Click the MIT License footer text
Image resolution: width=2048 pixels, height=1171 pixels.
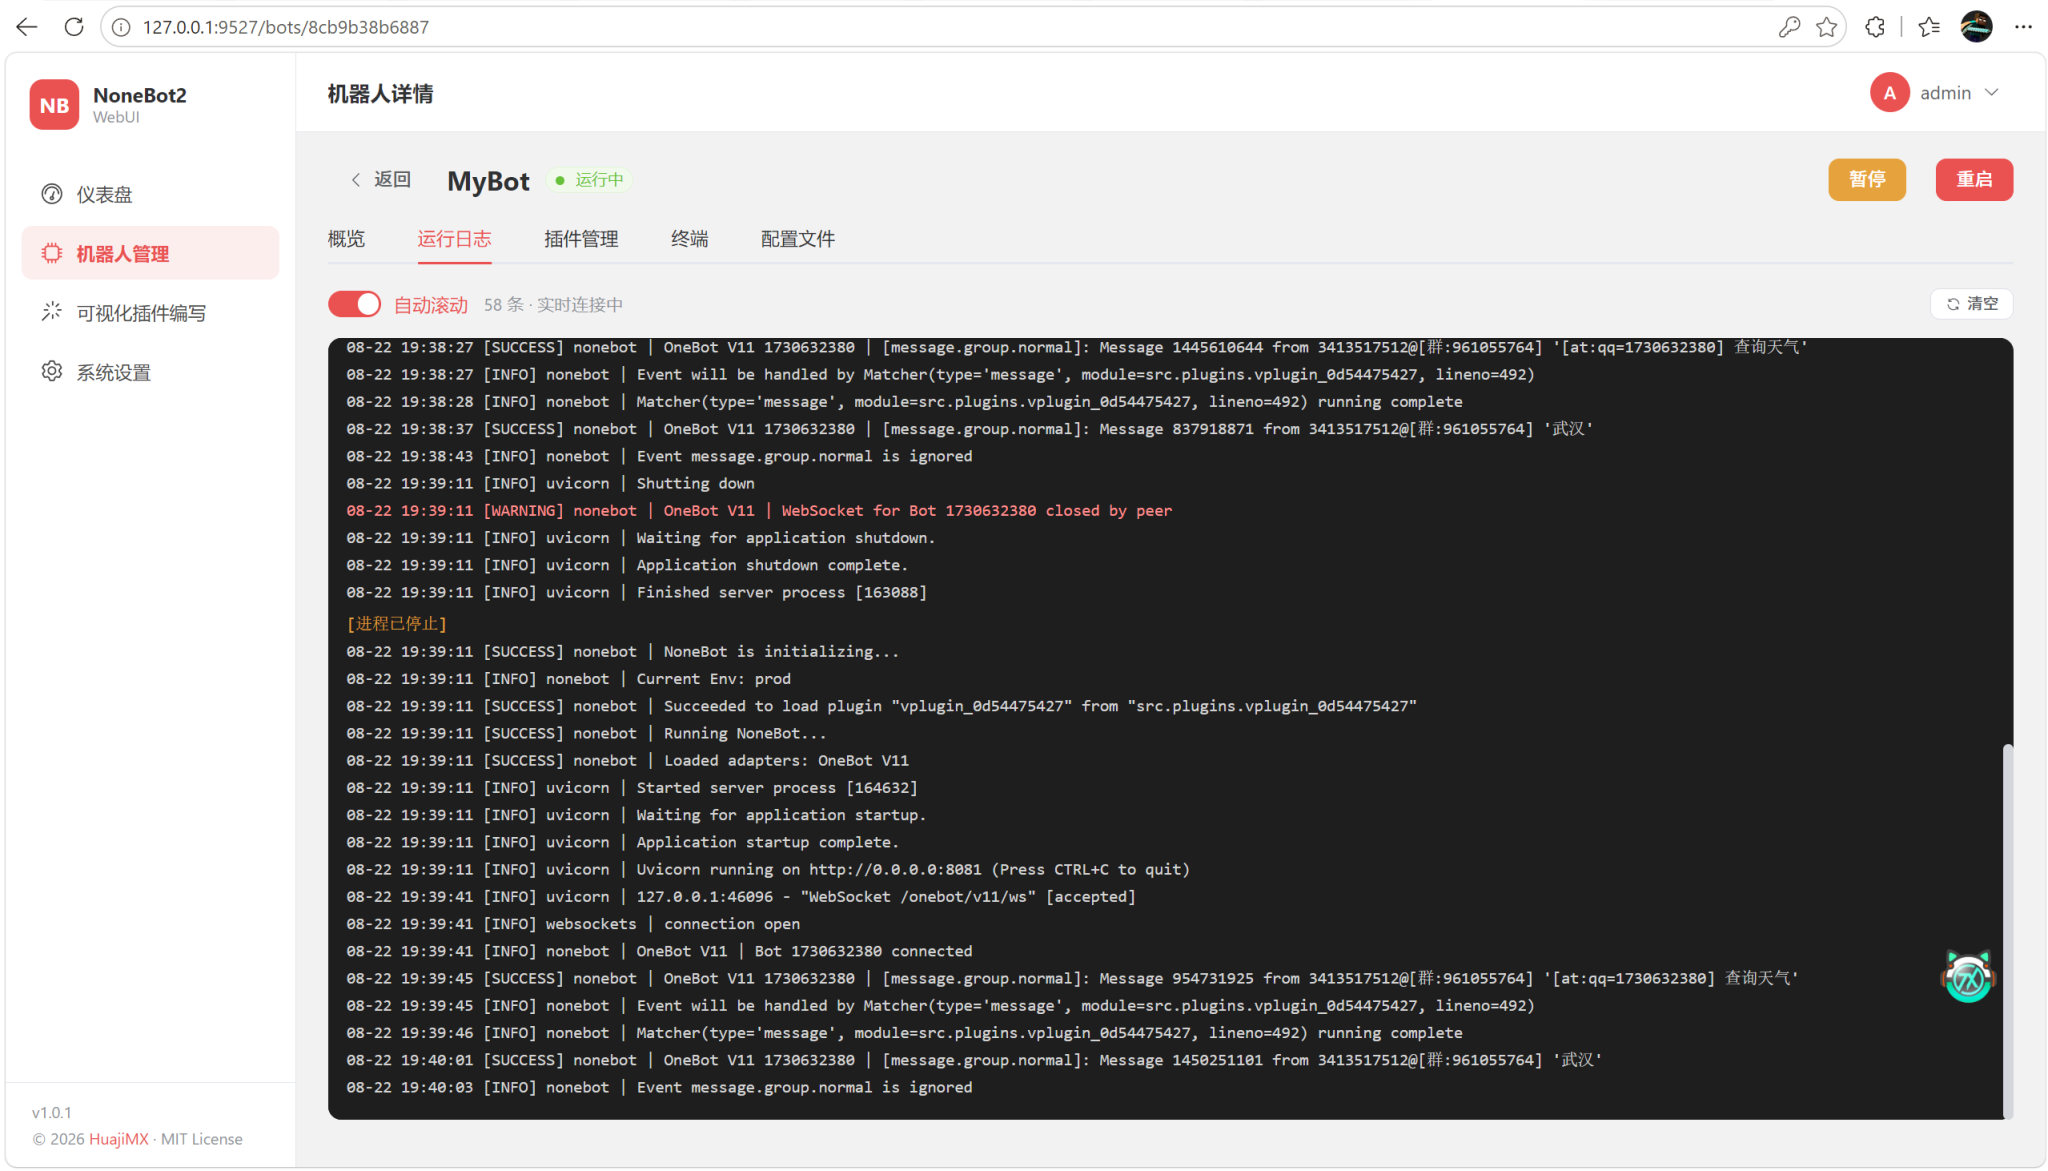pyautogui.click(x=201, y=1139)
